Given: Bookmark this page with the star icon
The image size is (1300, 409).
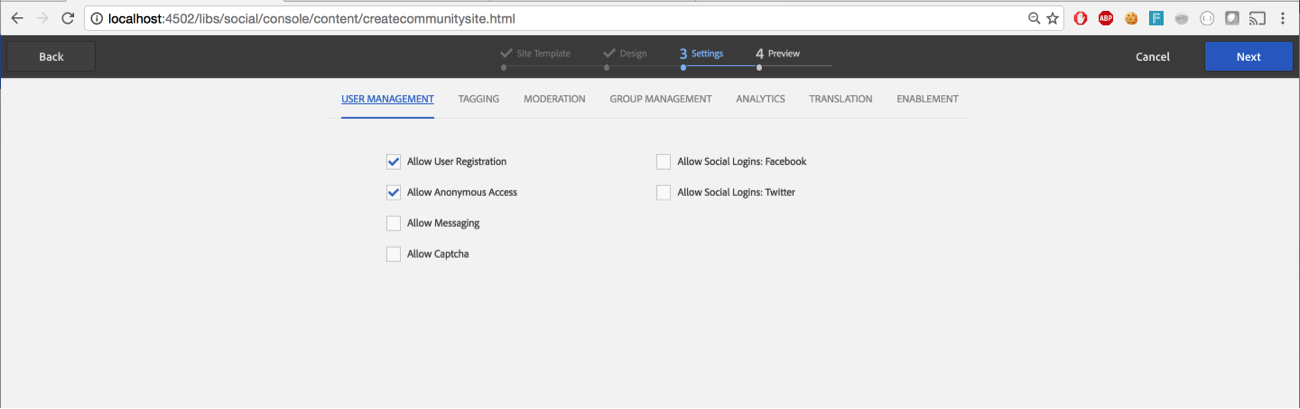Looking at the screenshot, I should tap(1053, 18).
